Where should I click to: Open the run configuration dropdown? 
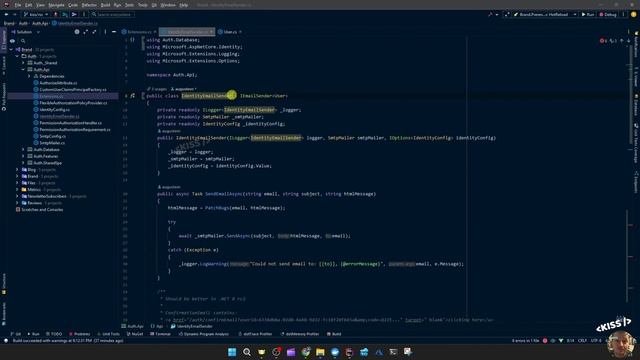[545, 14]
